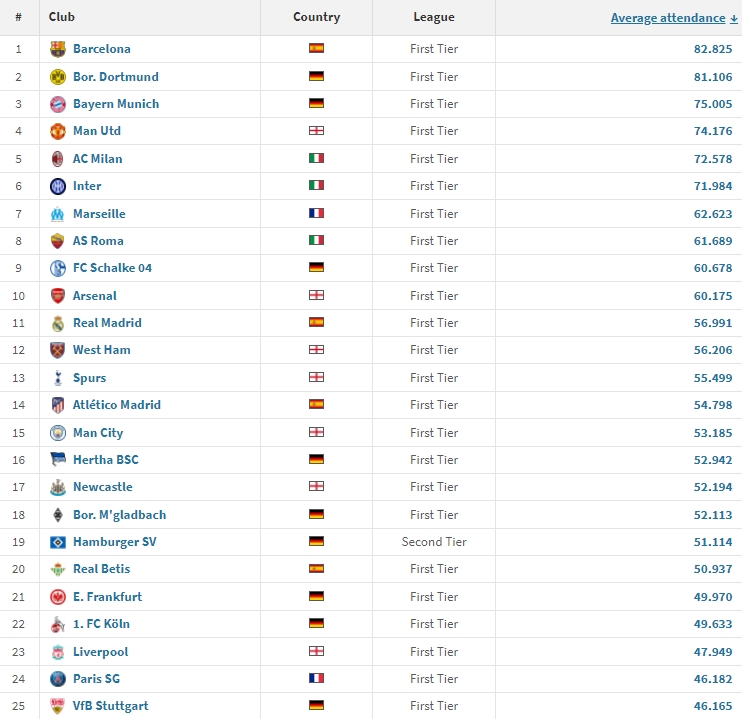Click the Manchester United crest icon
Image resolution: width=742 pixels, height=719 pixels.
(x=58, y=131)
